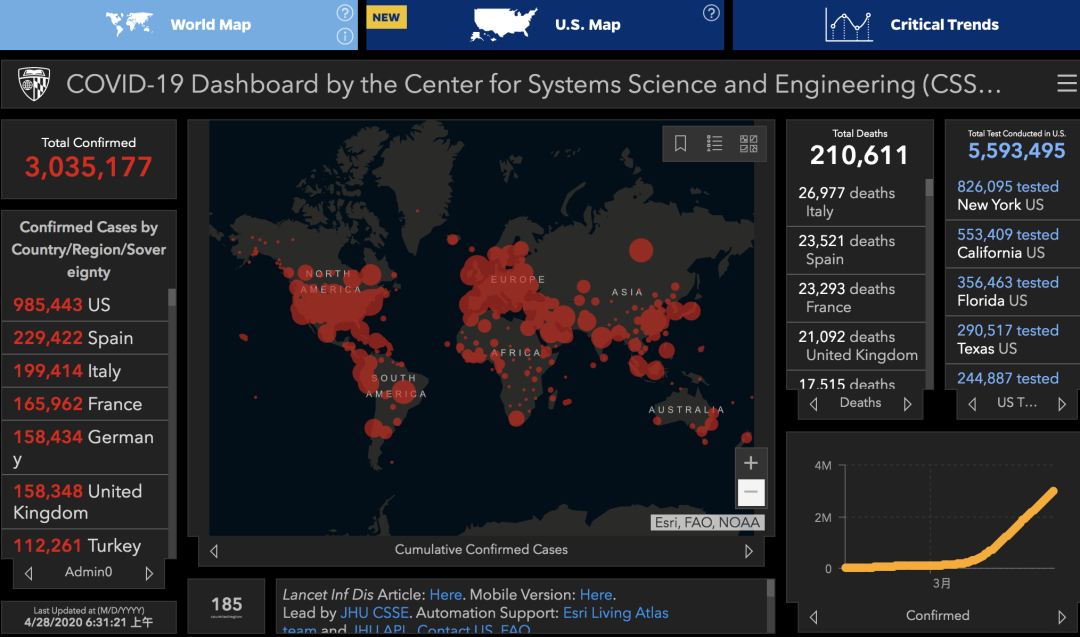Open the map legend list icon
The width and height of the screenshot is (1080, 637).
[714, 144]
